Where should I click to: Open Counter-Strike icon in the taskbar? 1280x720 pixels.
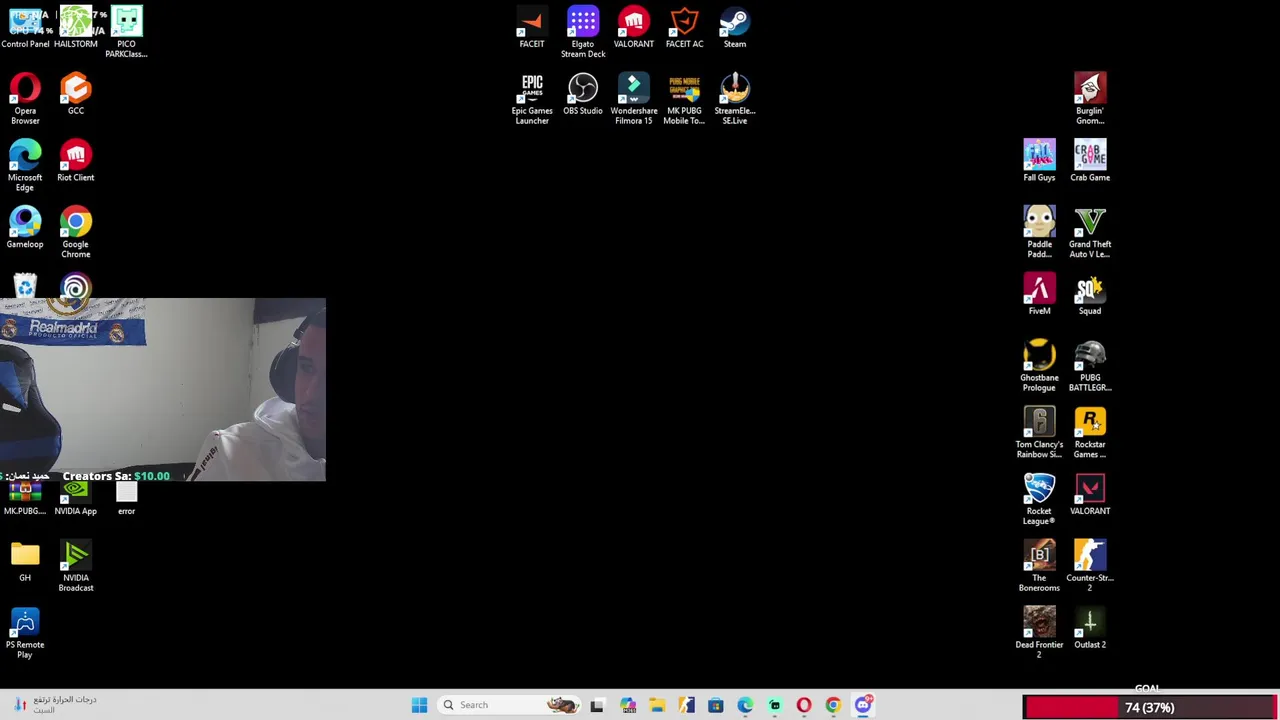coord(686,705)
